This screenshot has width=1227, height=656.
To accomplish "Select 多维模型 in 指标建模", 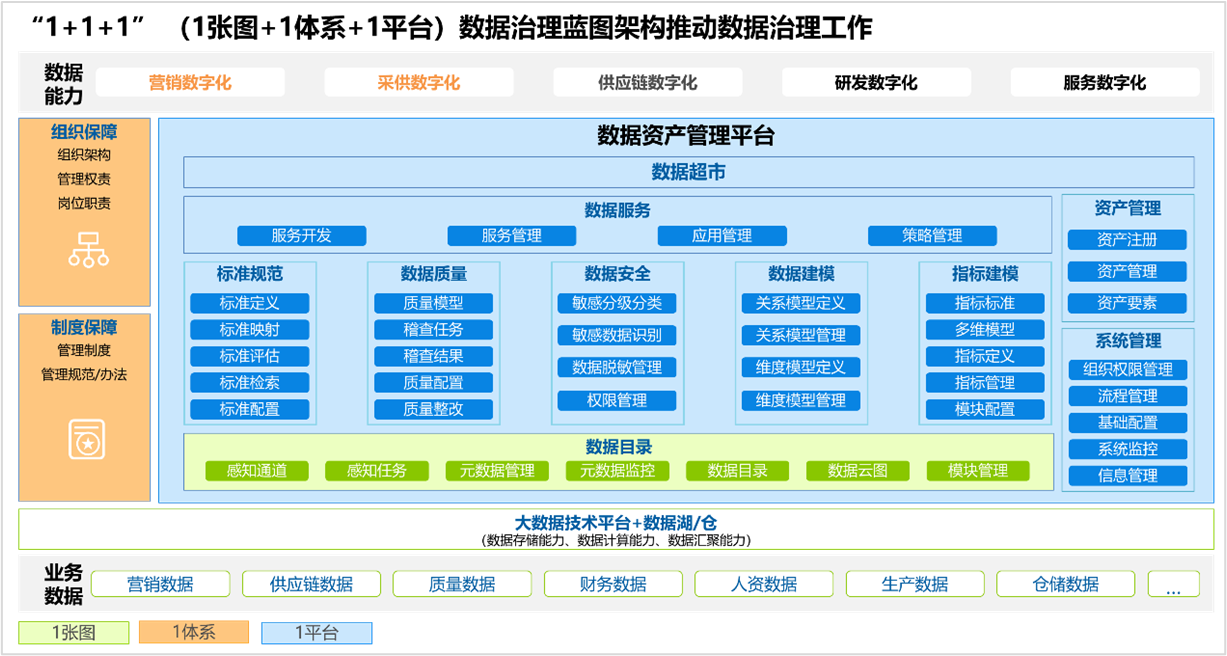I will (985, 330).
